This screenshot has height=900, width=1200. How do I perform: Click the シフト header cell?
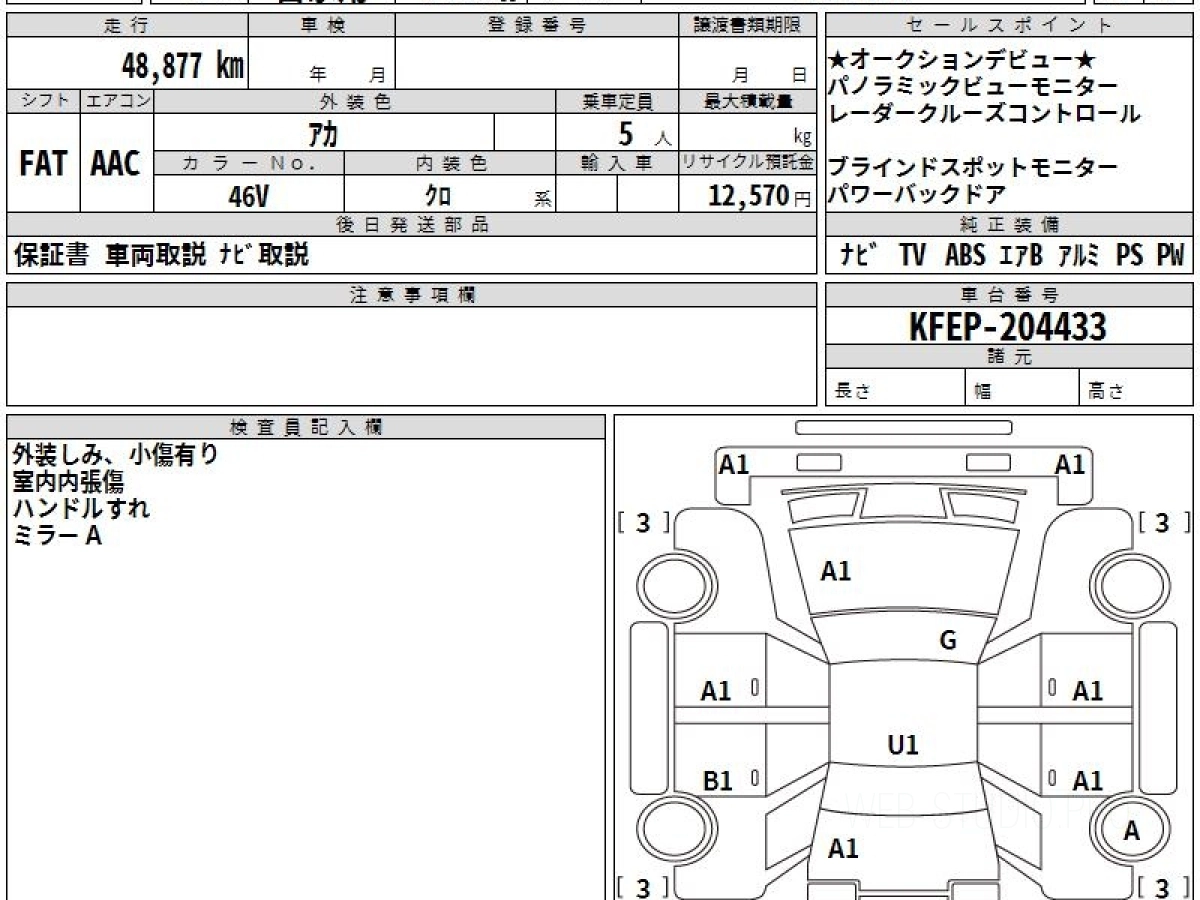tap(44, 101)
